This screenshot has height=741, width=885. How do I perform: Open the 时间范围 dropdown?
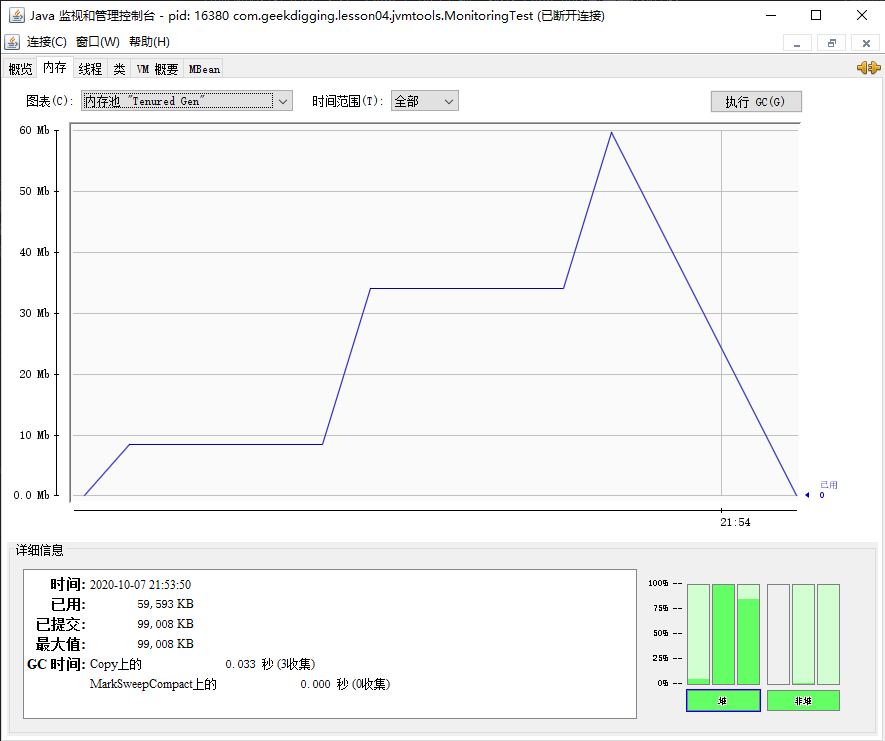(x=424, y=102)
